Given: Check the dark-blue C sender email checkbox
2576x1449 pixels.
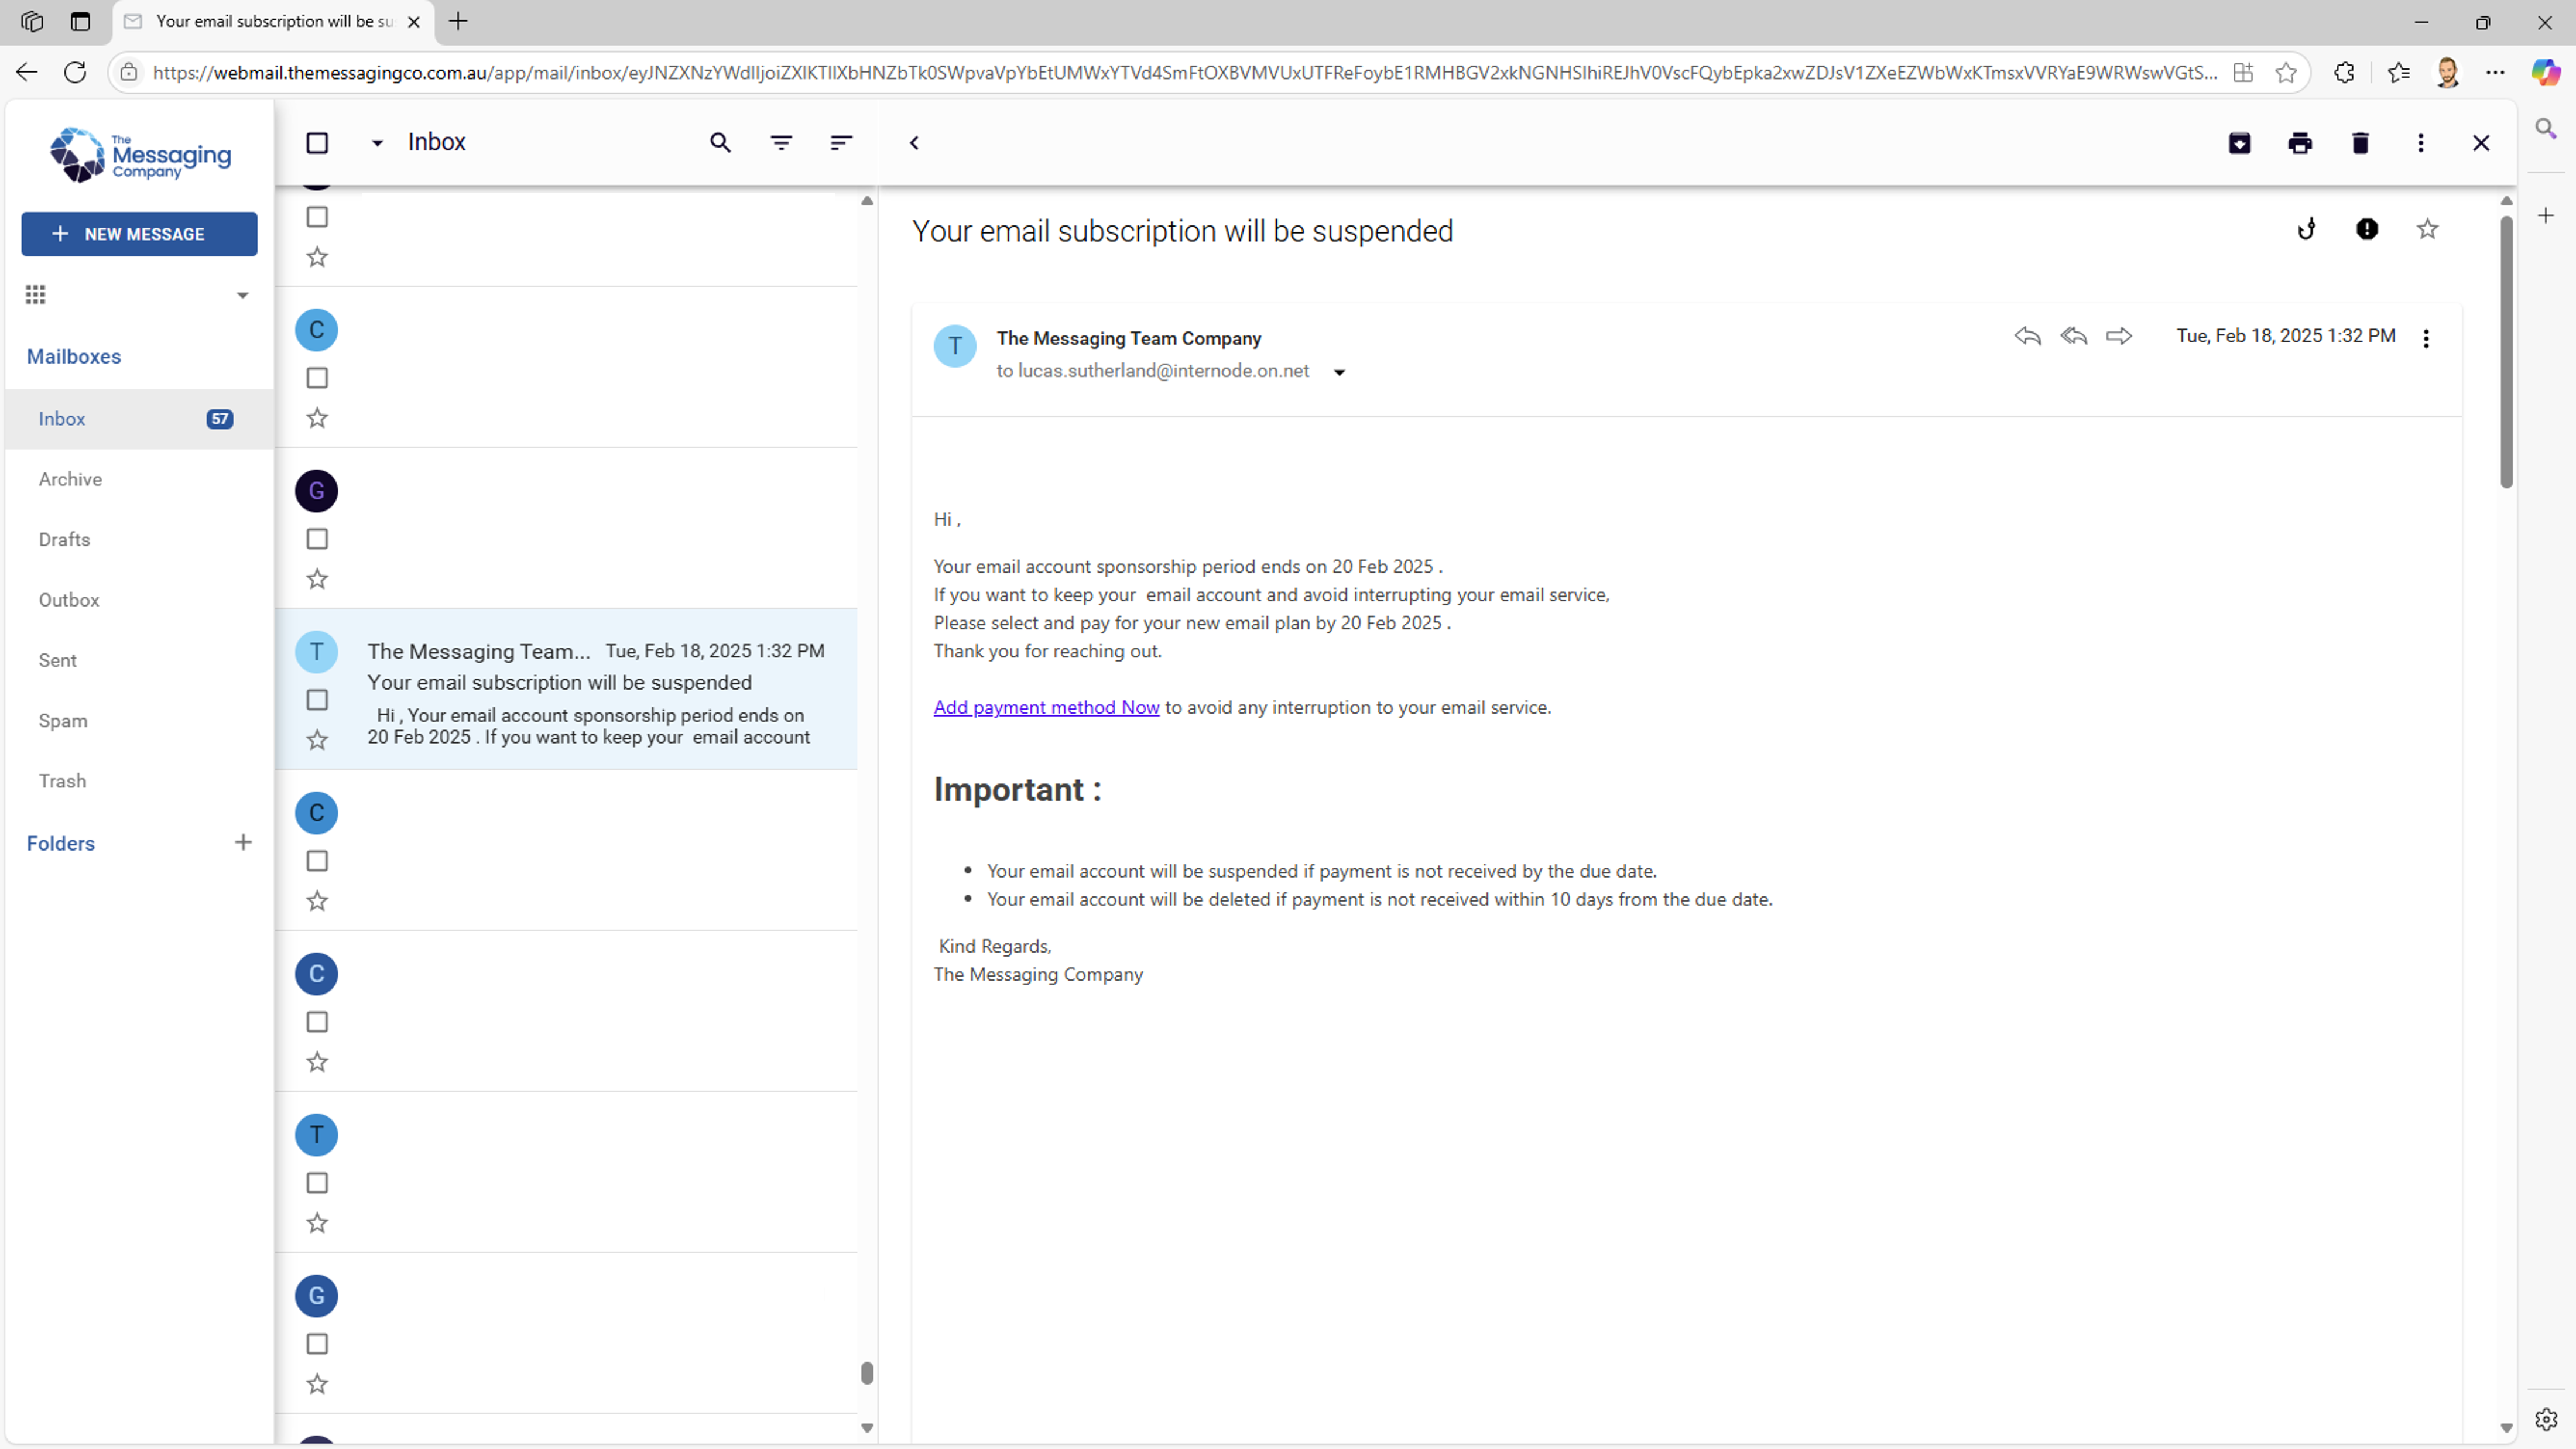Looking at the screenshot, I should (317, 1022).
